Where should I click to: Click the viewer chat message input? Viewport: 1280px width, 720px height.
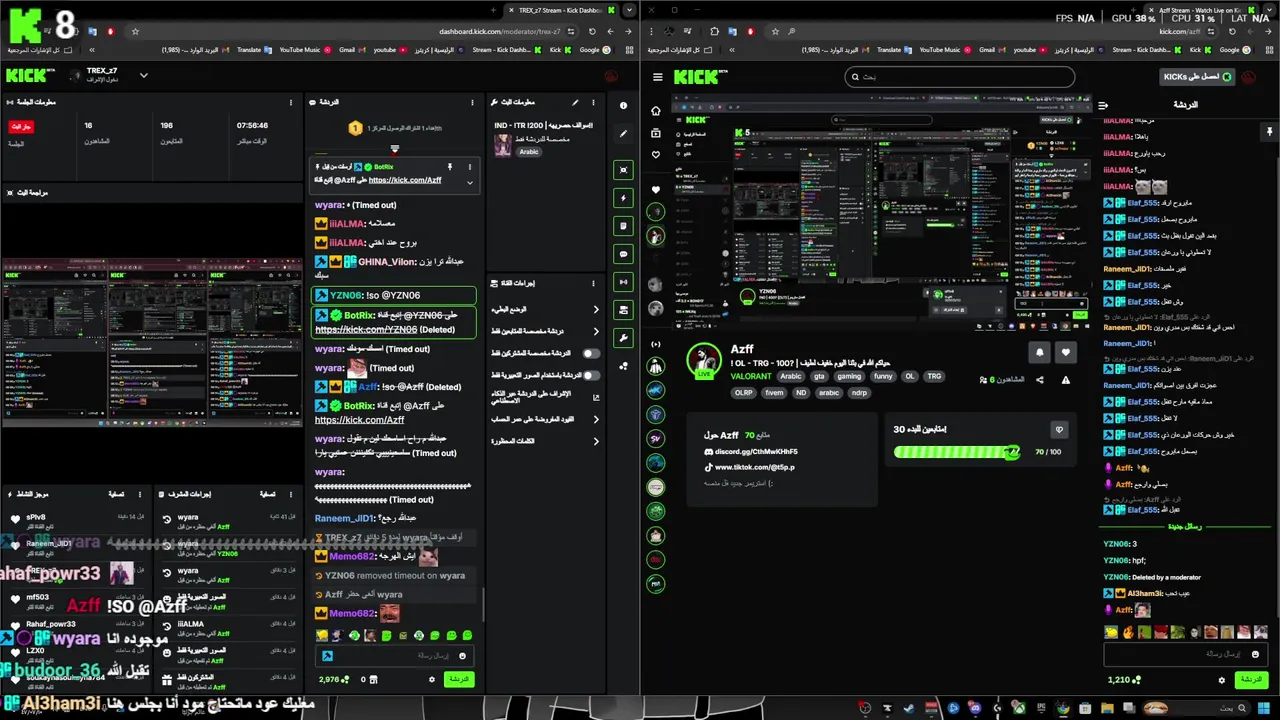(x=1186, y=654)
